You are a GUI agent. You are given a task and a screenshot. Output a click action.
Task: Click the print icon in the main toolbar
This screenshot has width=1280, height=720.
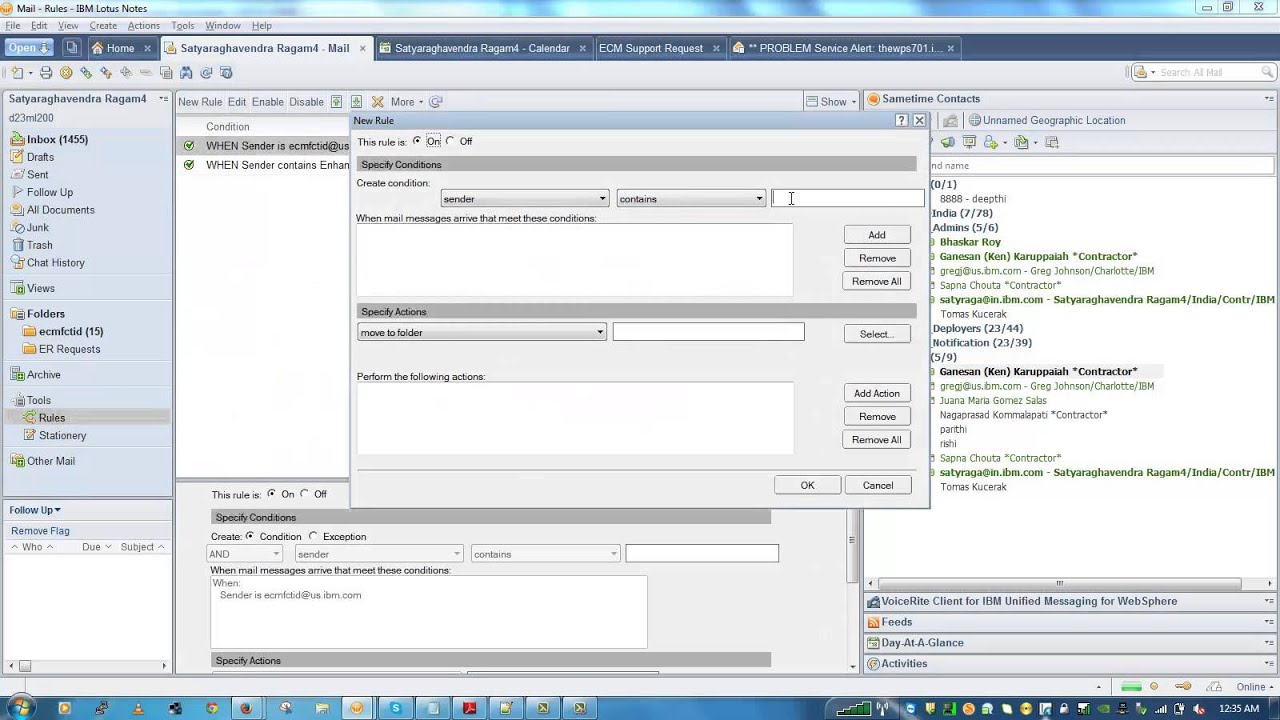pos(46,73)
